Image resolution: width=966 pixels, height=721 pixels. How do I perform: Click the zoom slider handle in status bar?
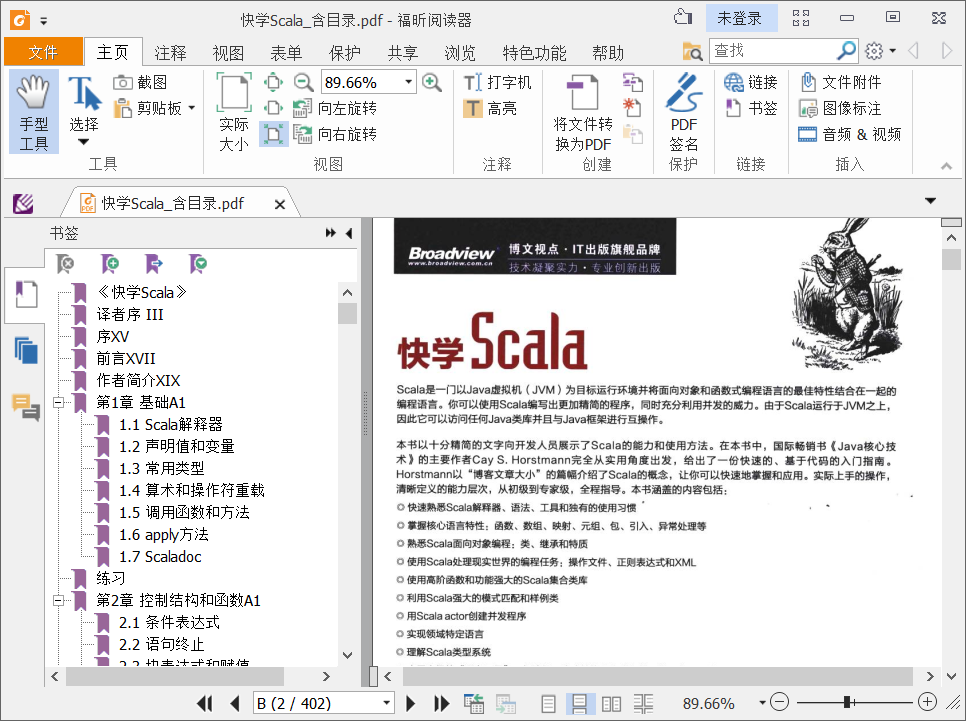click(x=848, y=702)
